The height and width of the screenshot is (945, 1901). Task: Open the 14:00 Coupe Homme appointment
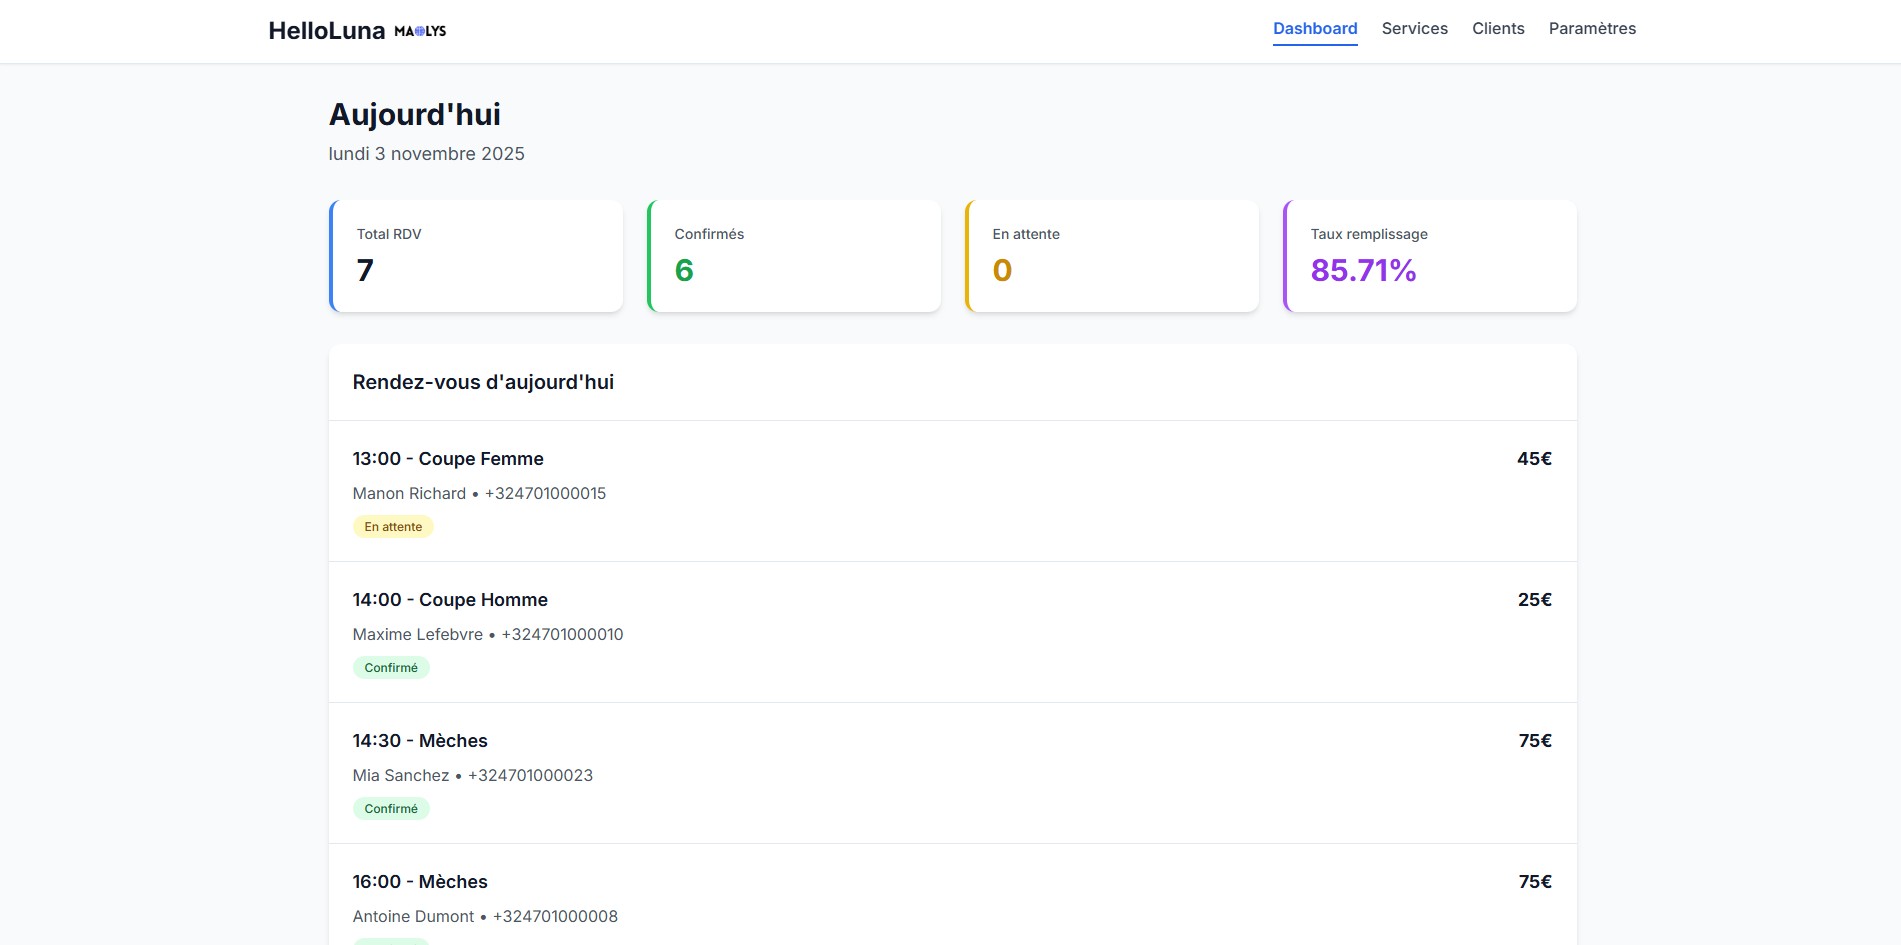pos(450,600)
